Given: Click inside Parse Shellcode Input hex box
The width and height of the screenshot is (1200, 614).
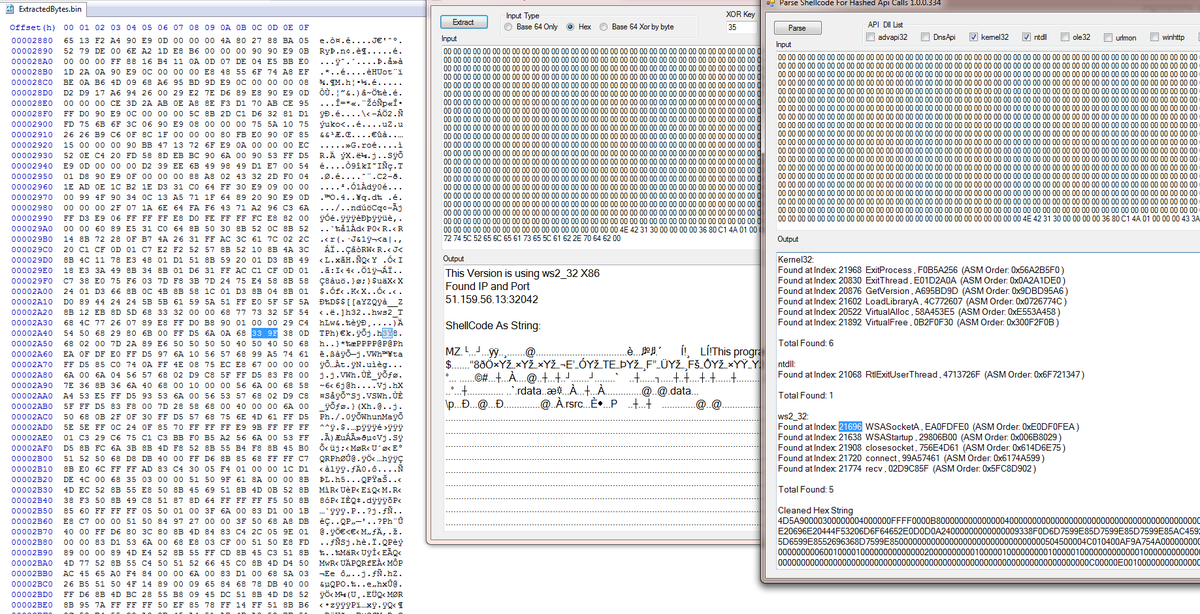Looking at the screenshot, I should 987,140.
